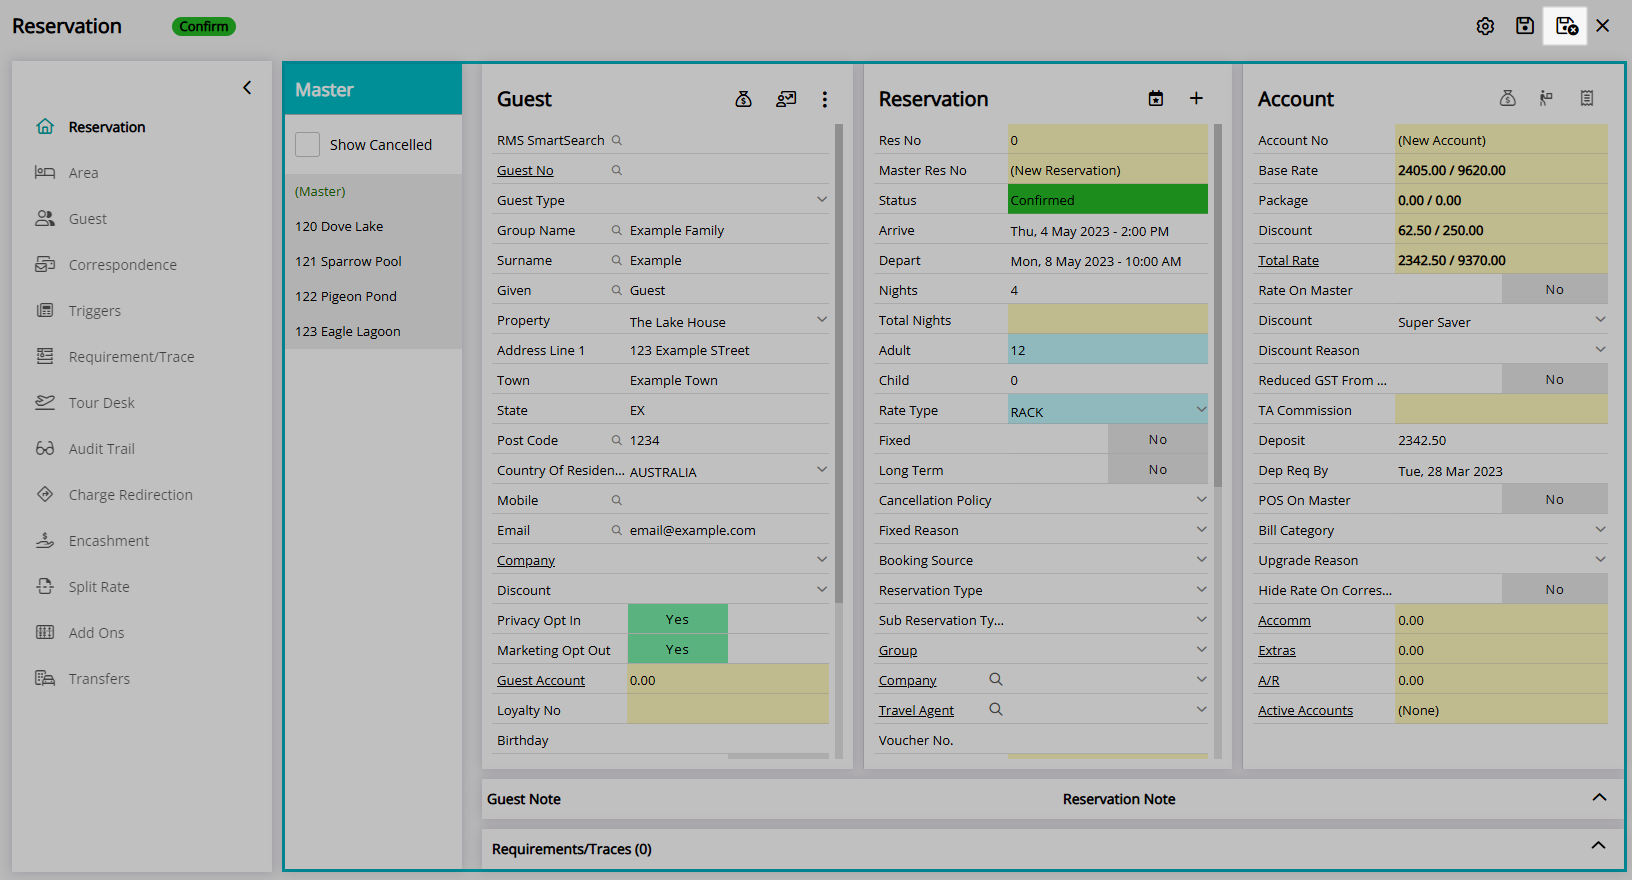The width and height of the screenshot is (1632, 880).
Task: Toggle Privacy Opt In switch
Action: [x=678, y=619]
